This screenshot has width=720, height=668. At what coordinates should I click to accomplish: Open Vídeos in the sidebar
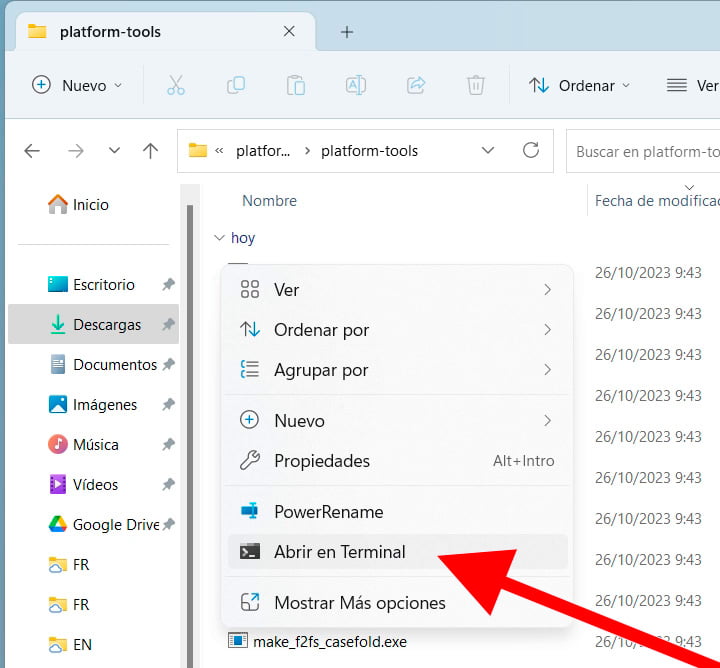tap(83, 484)
